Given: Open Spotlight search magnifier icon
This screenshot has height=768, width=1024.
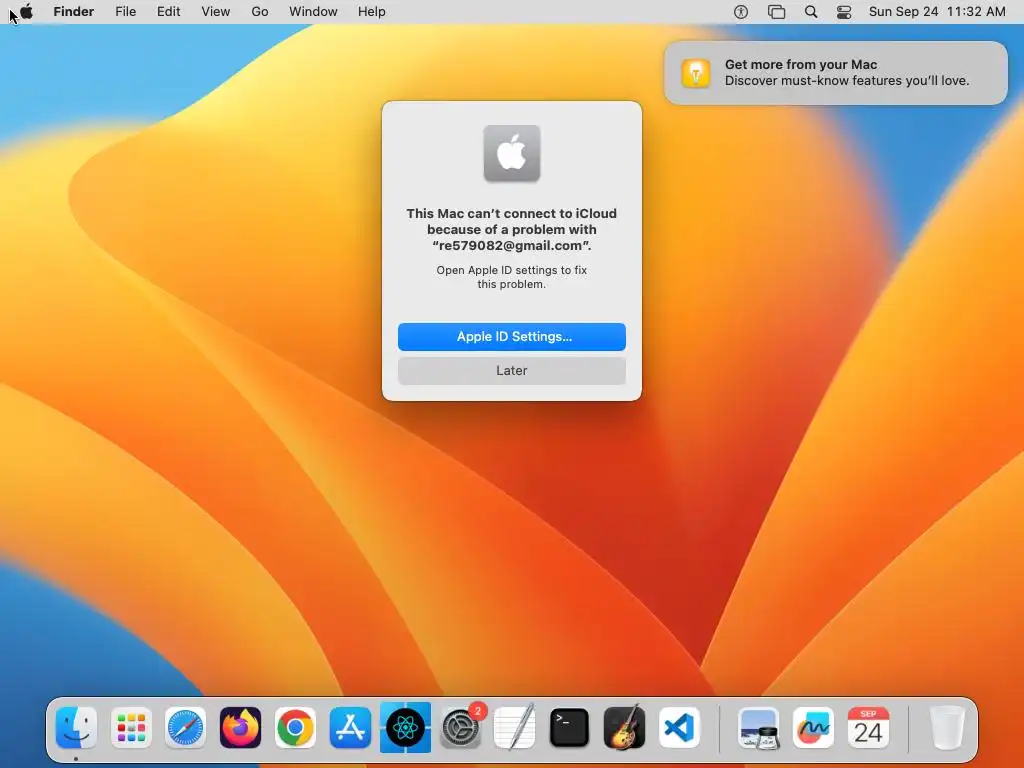Looking at the screenshot, I should (810, 12).
